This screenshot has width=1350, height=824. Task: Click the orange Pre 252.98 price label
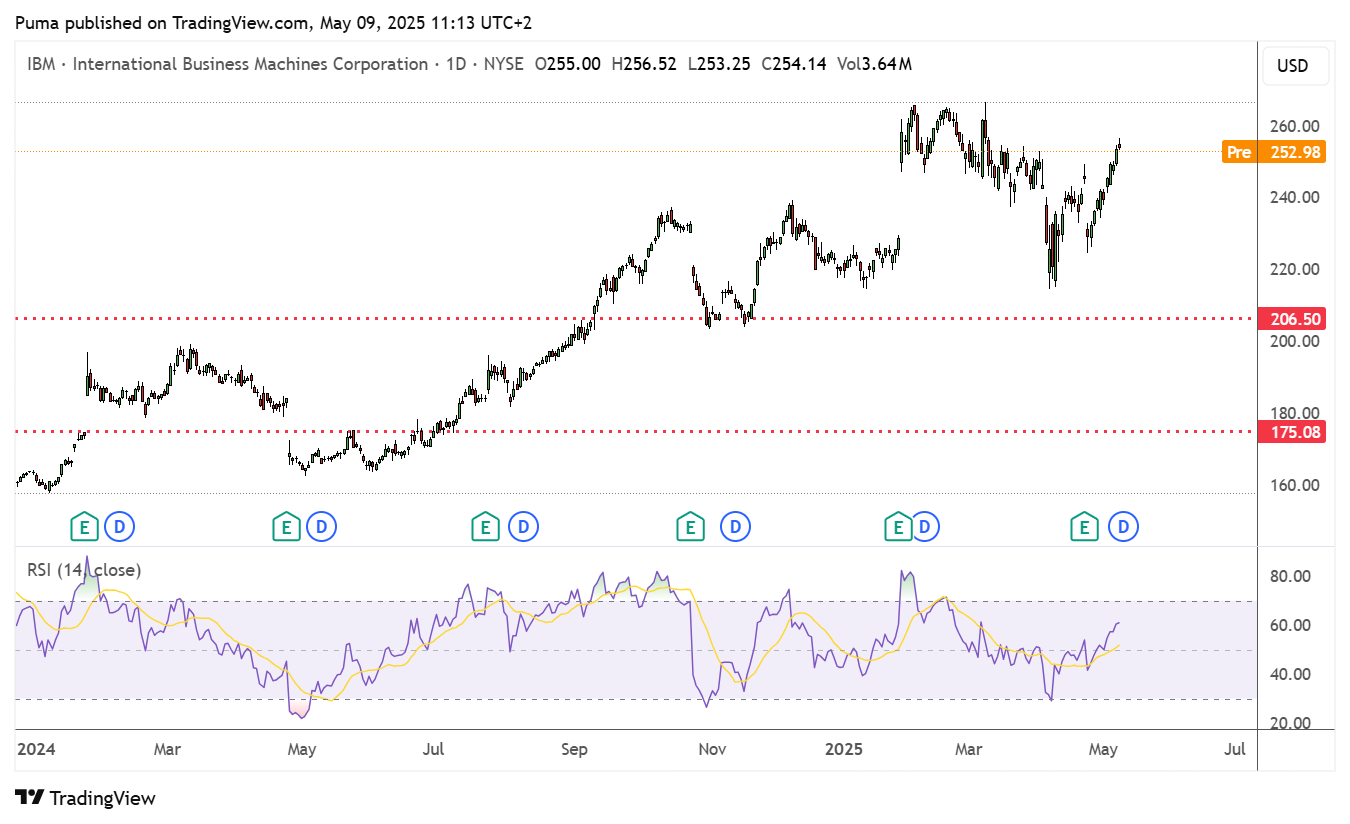coord(1273,152)
